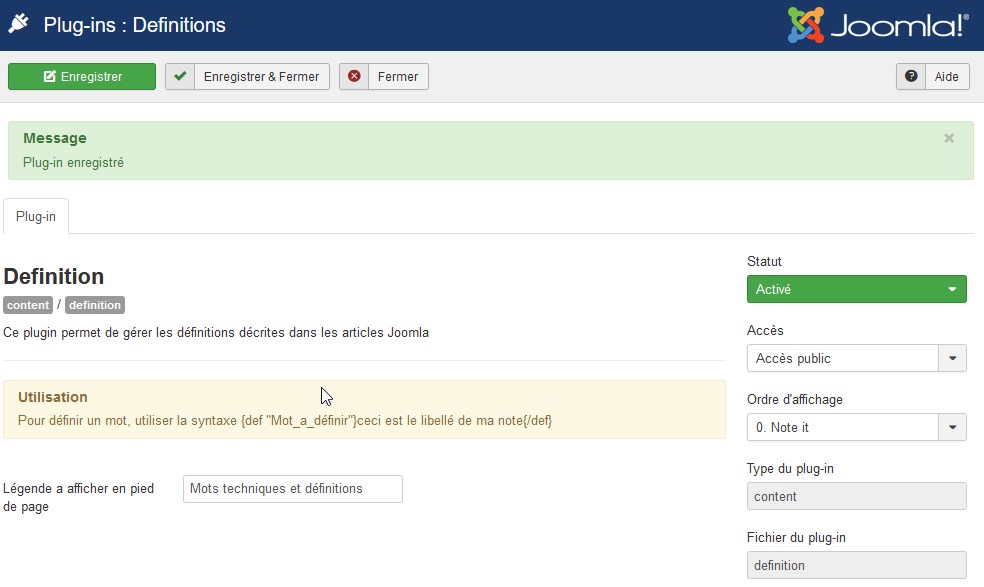Click the 'Utilisation' heading in notice
The width and height of the screenshot is (984, 587).
tap(53, 397)
